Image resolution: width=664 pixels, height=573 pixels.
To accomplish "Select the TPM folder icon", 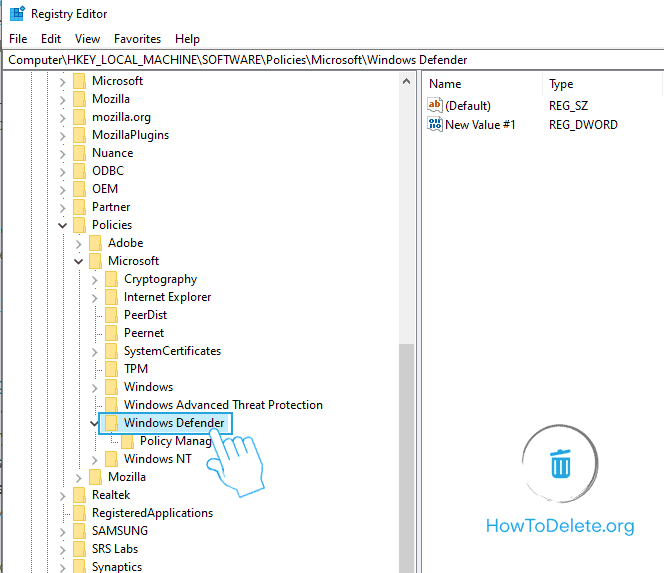I will coord(112,369).
